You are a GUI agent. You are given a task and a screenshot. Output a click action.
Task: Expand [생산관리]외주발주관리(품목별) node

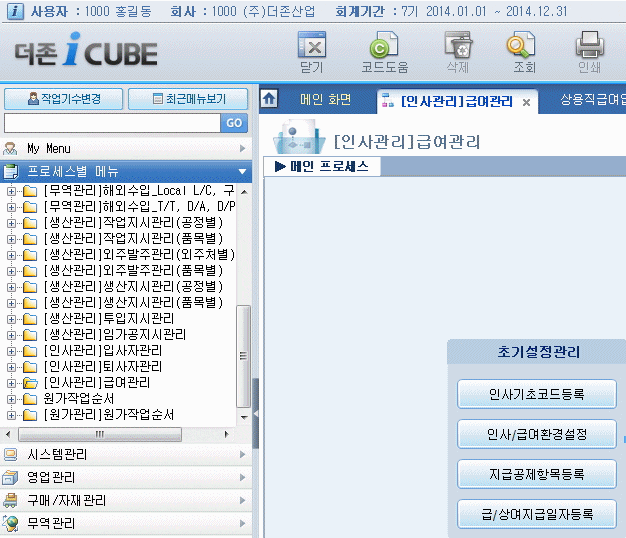pos(11,271)
